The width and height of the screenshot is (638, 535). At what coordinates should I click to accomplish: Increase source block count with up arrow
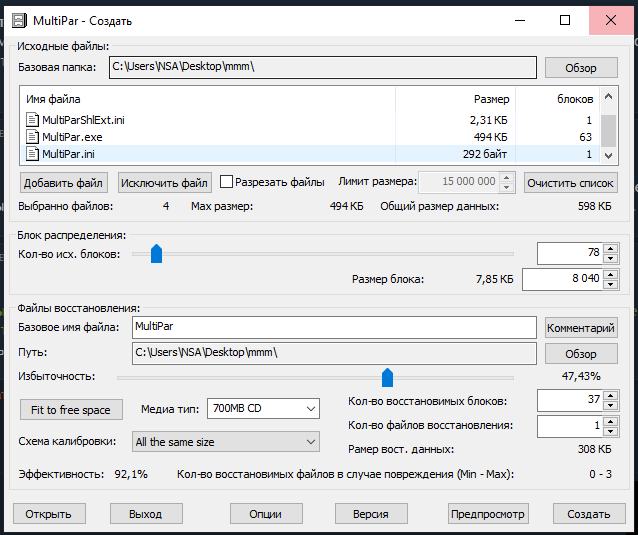610,249
